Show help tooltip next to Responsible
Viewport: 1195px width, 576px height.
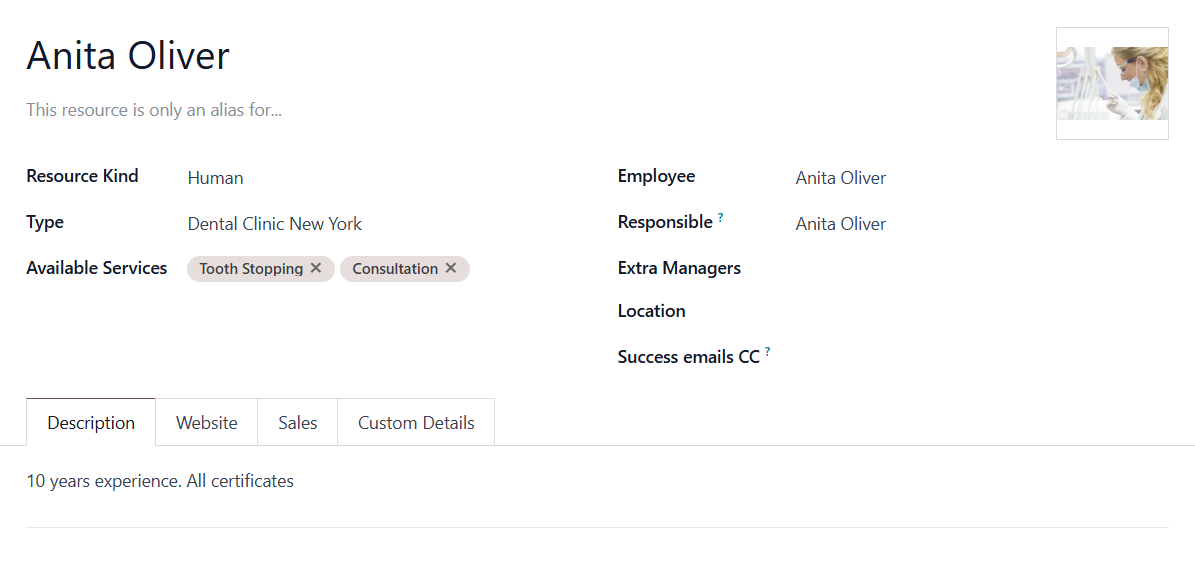point(720,218)
